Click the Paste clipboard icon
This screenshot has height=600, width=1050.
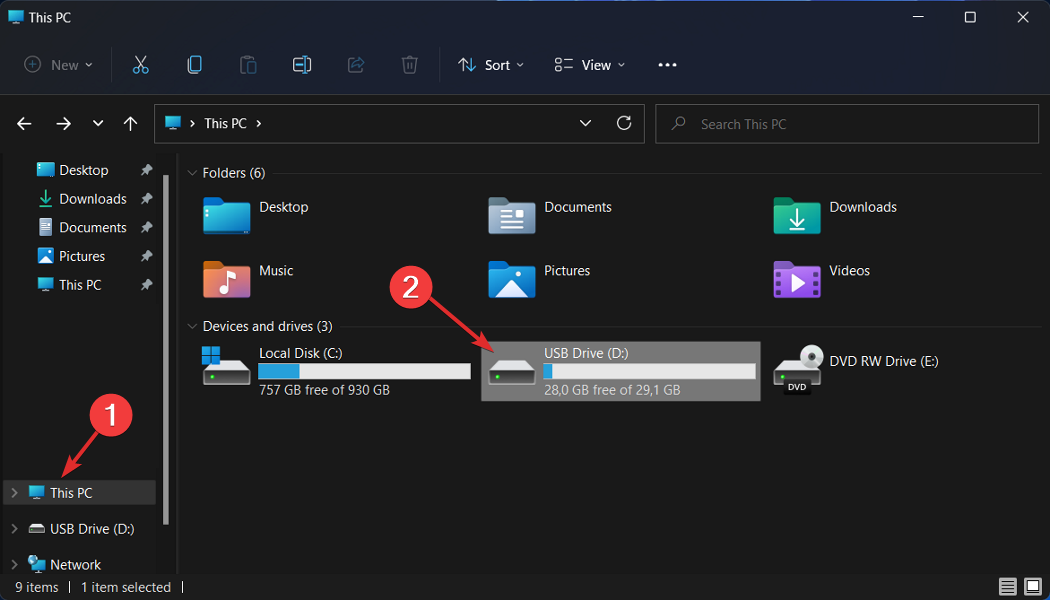(x=248, y=65)
